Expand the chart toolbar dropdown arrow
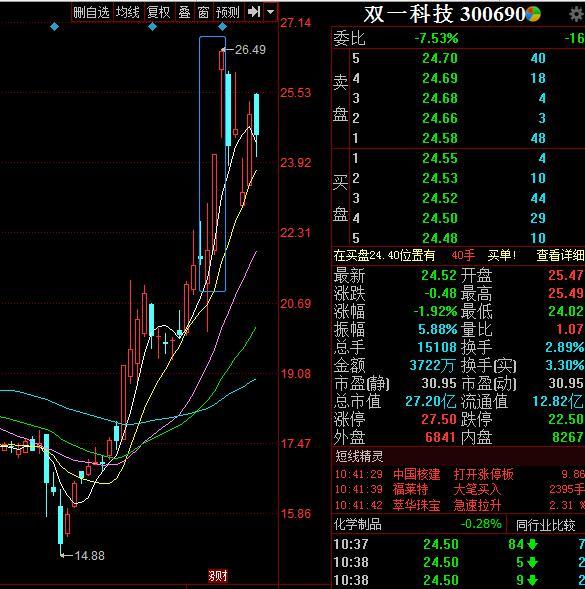The height and width of the screenshot is (589, 585). click(271, 12)
